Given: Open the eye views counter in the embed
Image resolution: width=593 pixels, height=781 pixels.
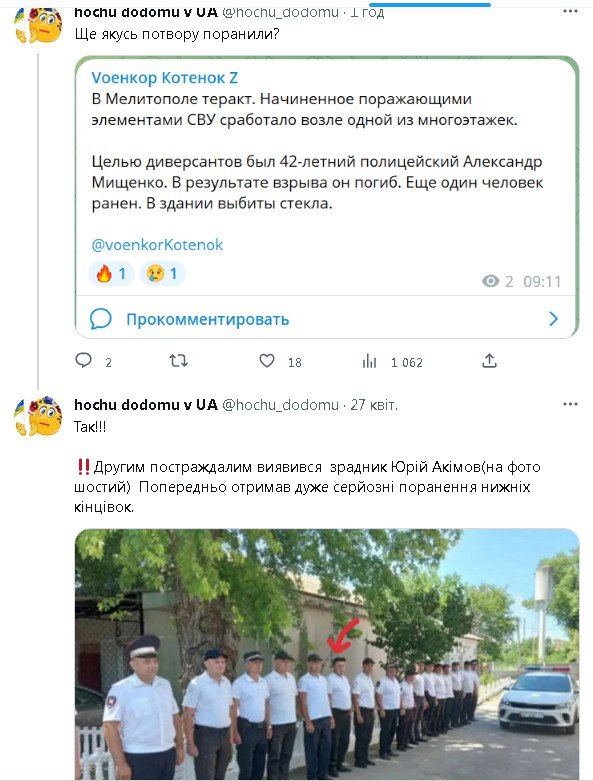Looking at the screenshot, I should point(497,281).
